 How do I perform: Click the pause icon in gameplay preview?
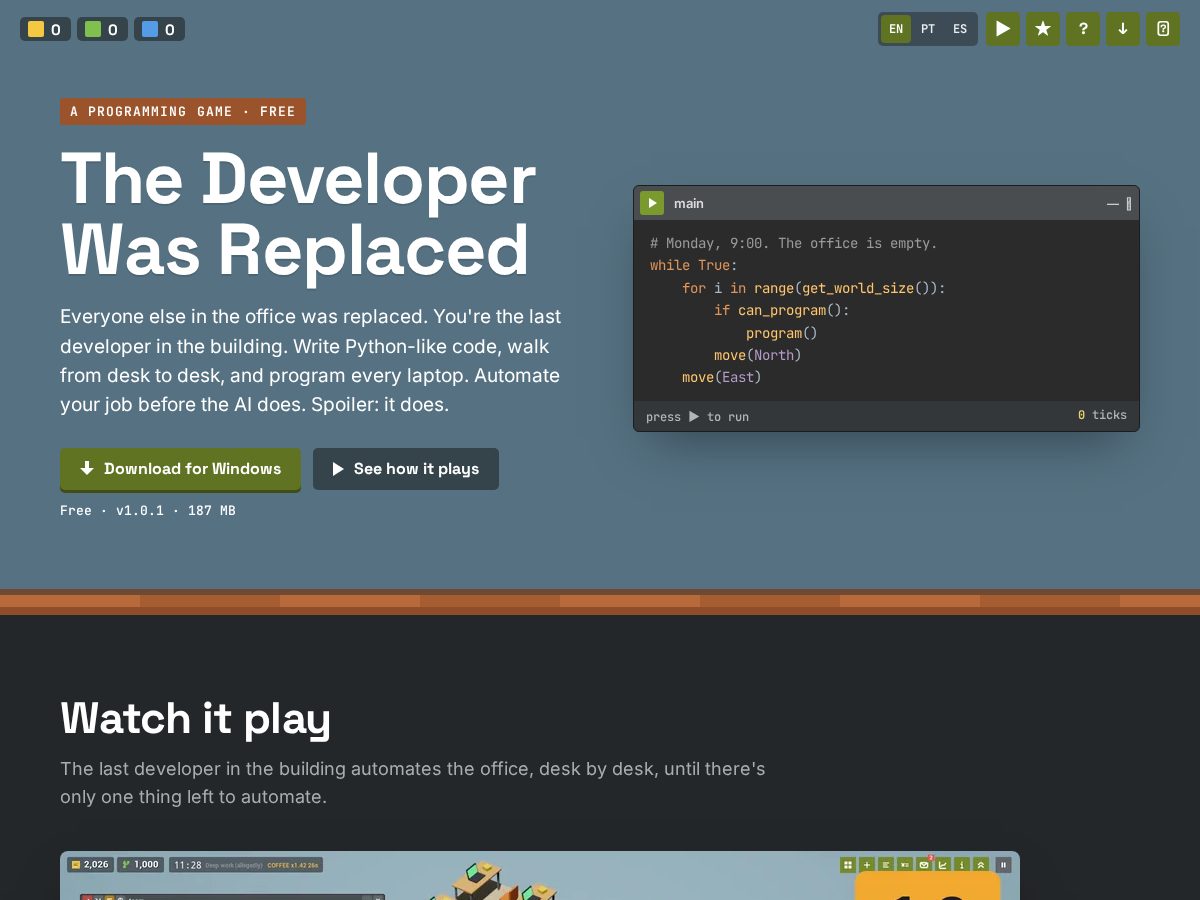click(x=1003, y=865)
